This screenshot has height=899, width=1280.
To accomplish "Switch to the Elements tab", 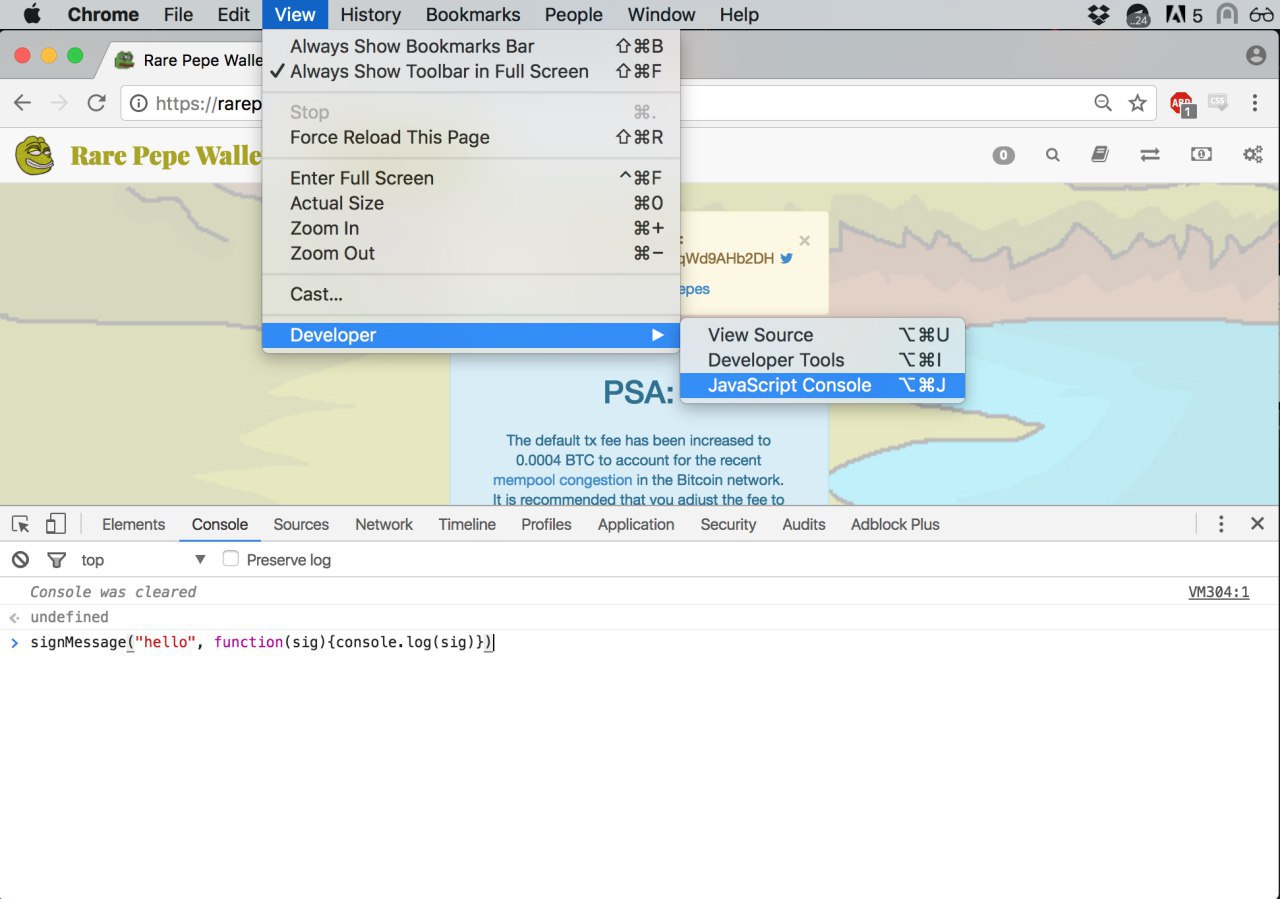I will 133,524.
